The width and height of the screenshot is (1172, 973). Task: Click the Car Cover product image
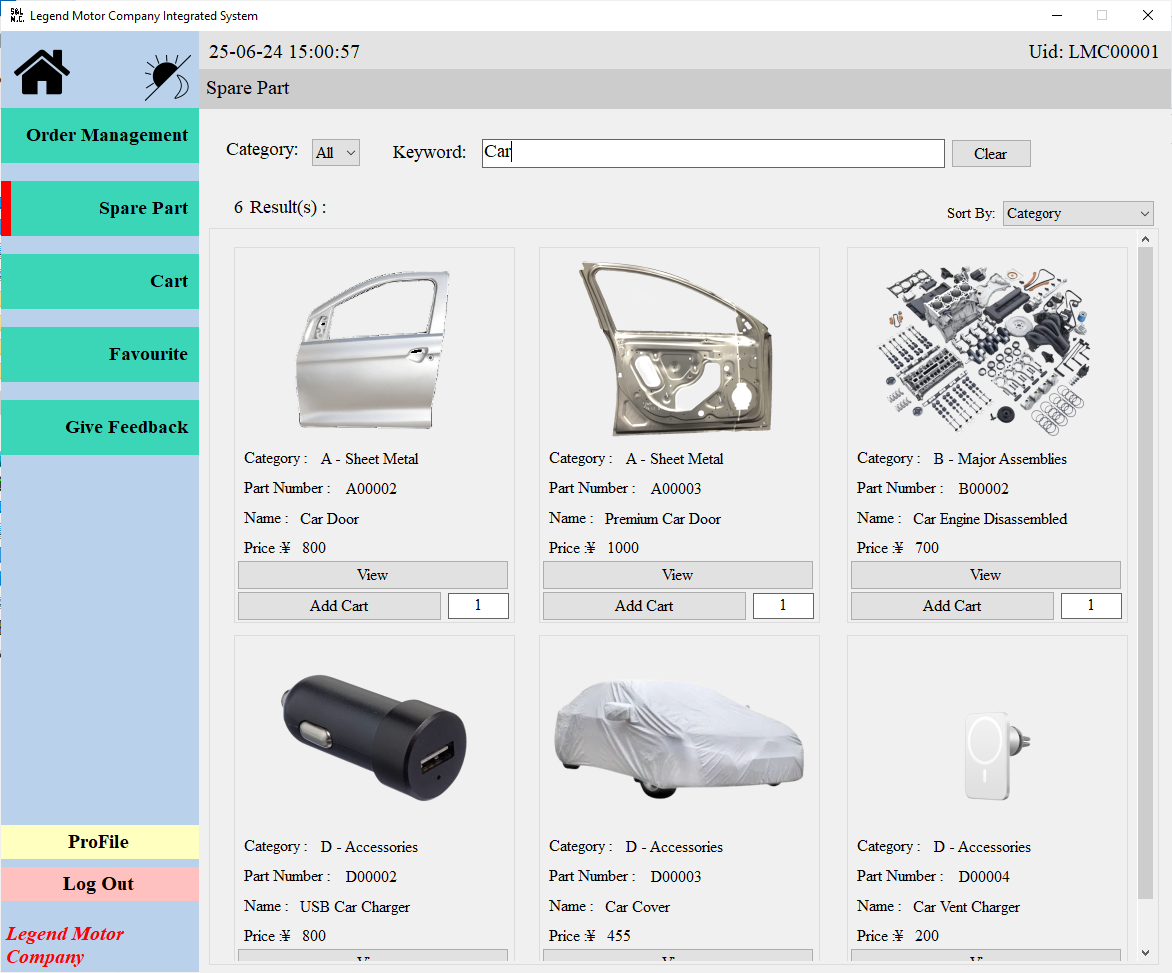(x=678, y=740)
